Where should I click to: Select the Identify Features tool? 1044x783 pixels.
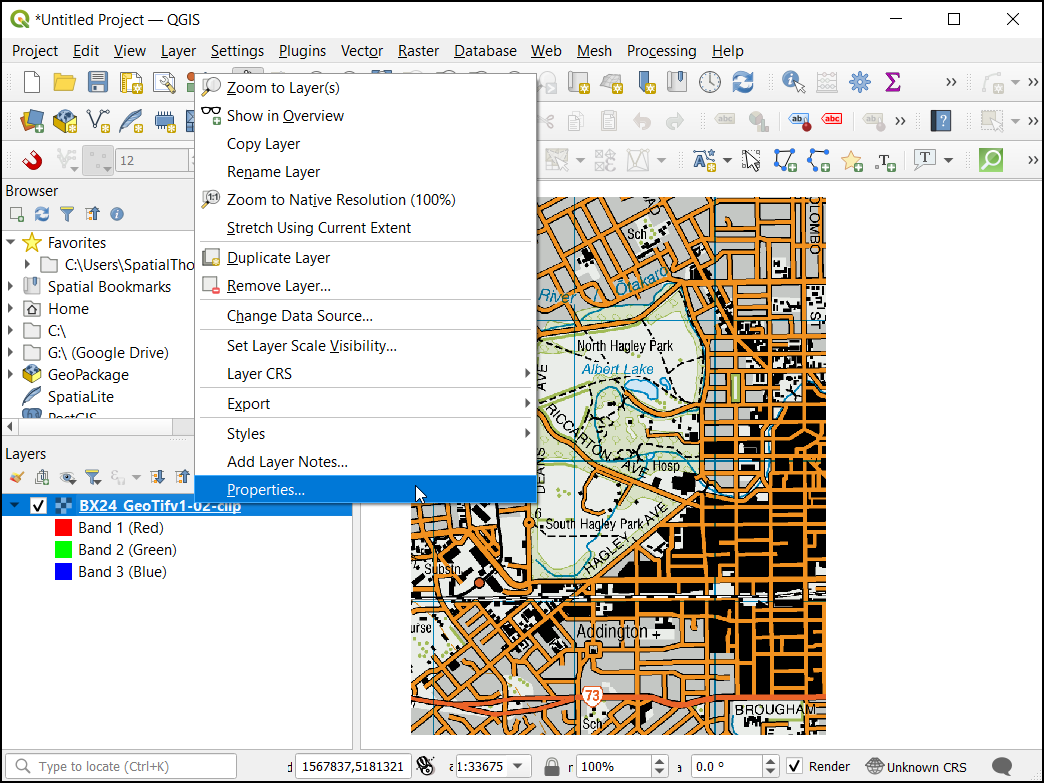[794, 82]
